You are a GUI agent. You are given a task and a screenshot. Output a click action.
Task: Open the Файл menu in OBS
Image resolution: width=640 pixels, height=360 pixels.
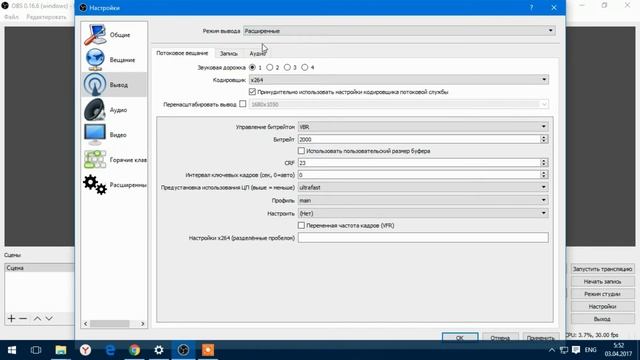click(x=11, y=17)
